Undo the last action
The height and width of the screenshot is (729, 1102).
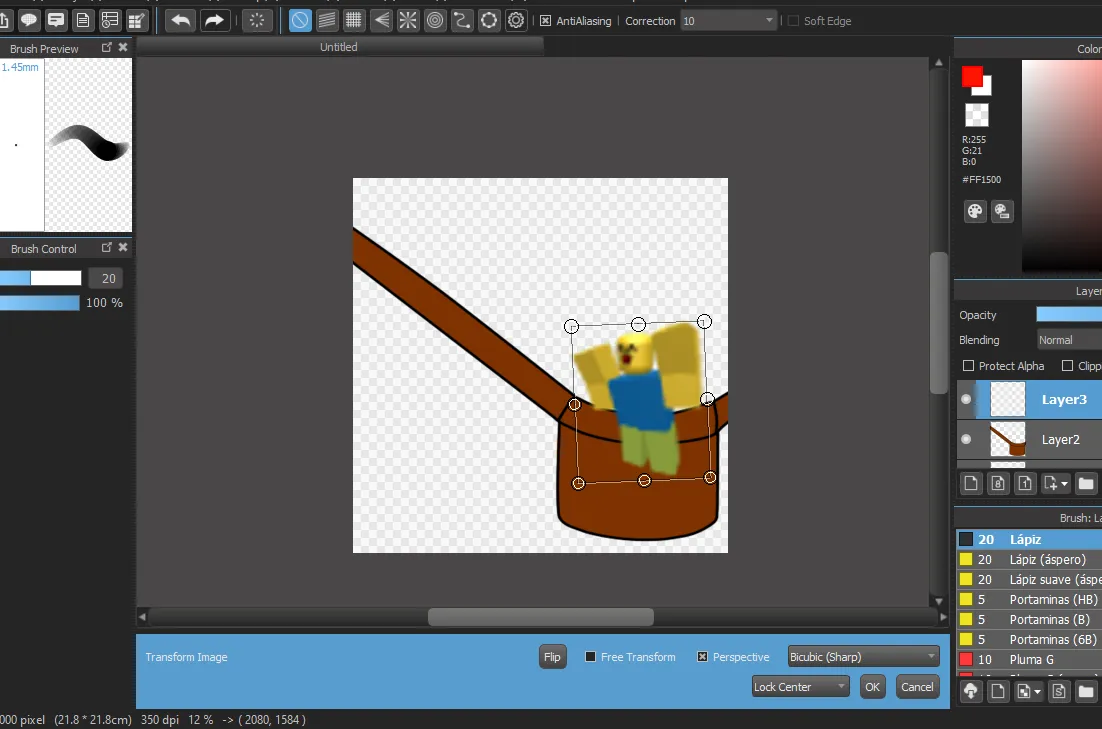[181, 20]
